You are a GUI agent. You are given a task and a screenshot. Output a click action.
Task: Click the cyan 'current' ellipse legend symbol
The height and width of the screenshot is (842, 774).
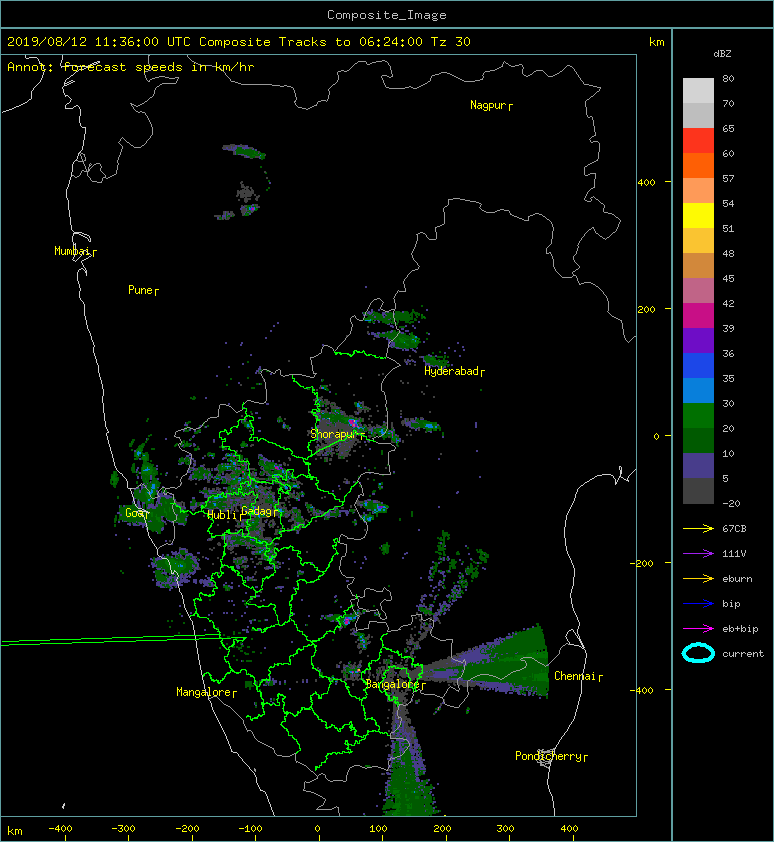(x=698, y=653)
